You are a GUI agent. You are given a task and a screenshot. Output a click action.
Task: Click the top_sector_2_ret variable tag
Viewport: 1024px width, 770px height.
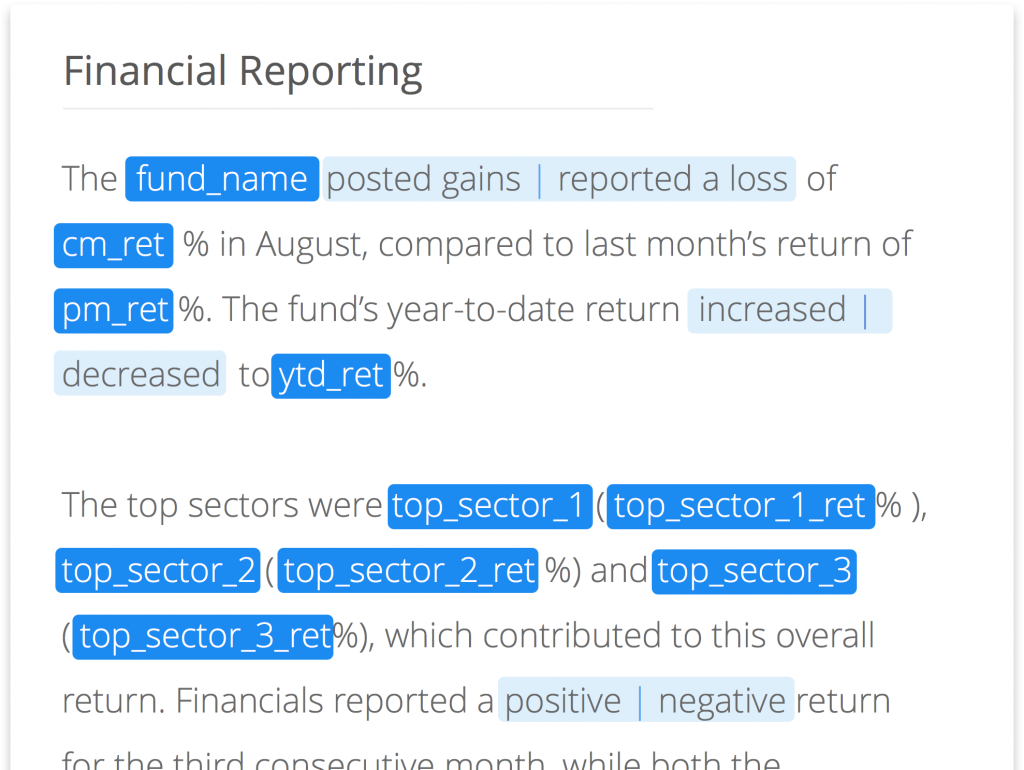(408, 571)
